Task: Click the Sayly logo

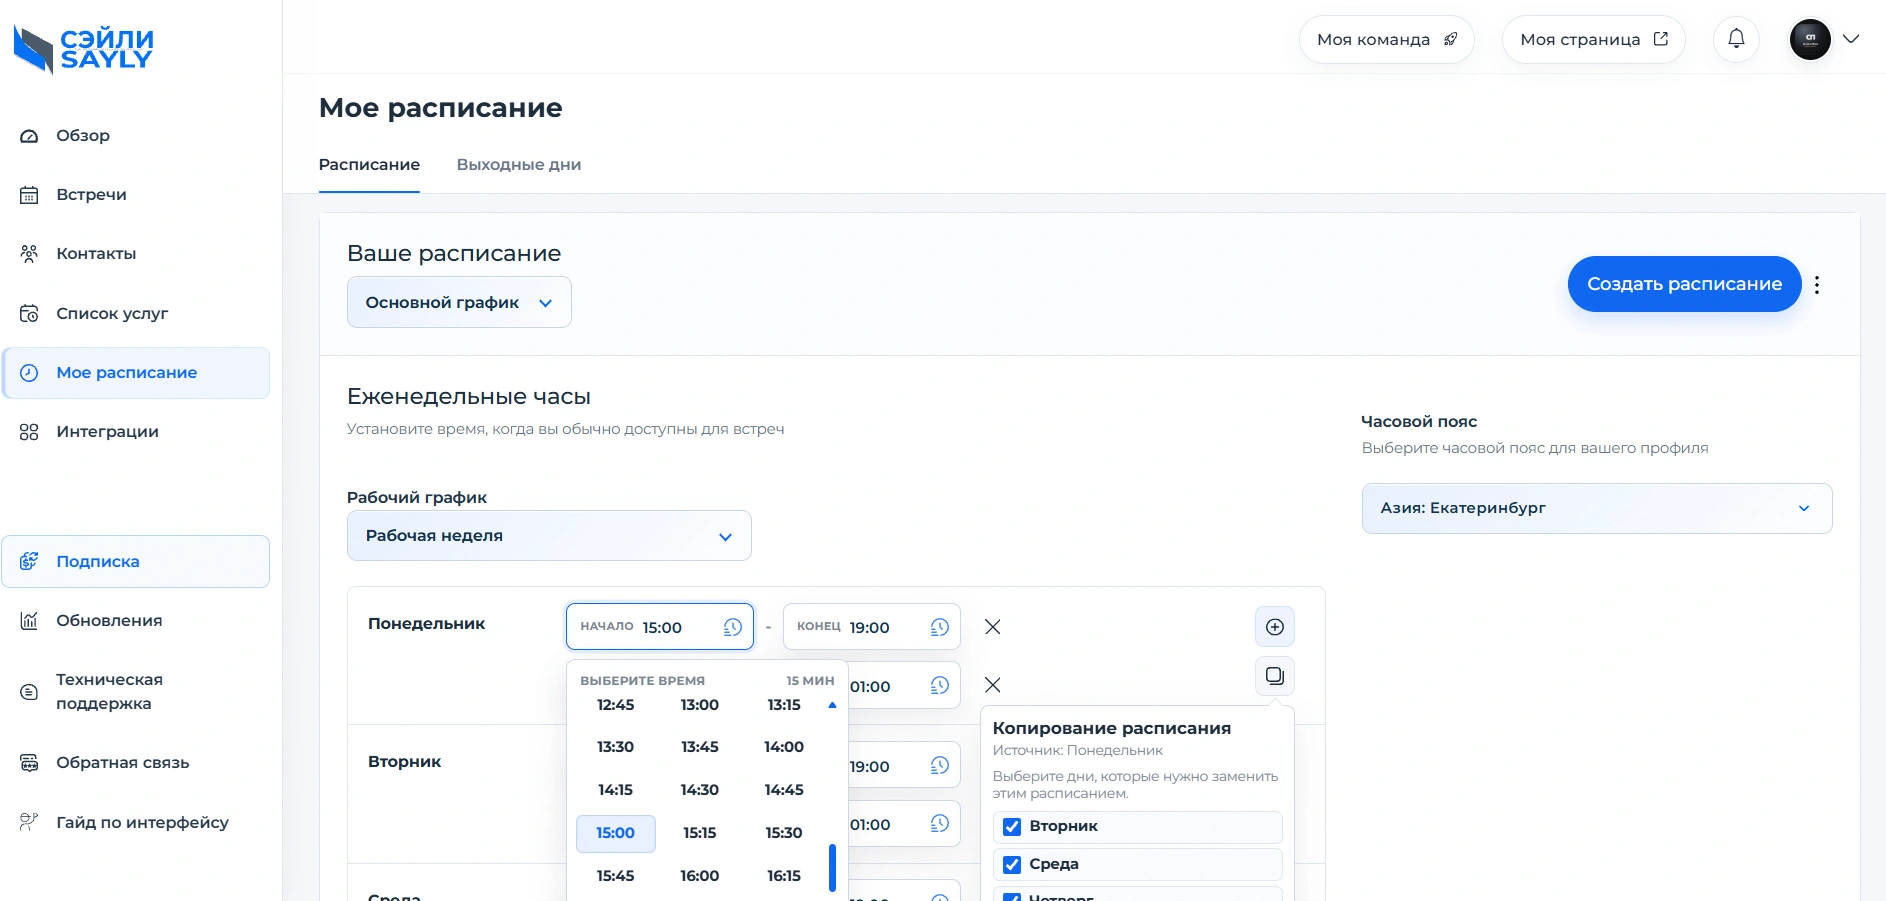Action: pos(83,49)
